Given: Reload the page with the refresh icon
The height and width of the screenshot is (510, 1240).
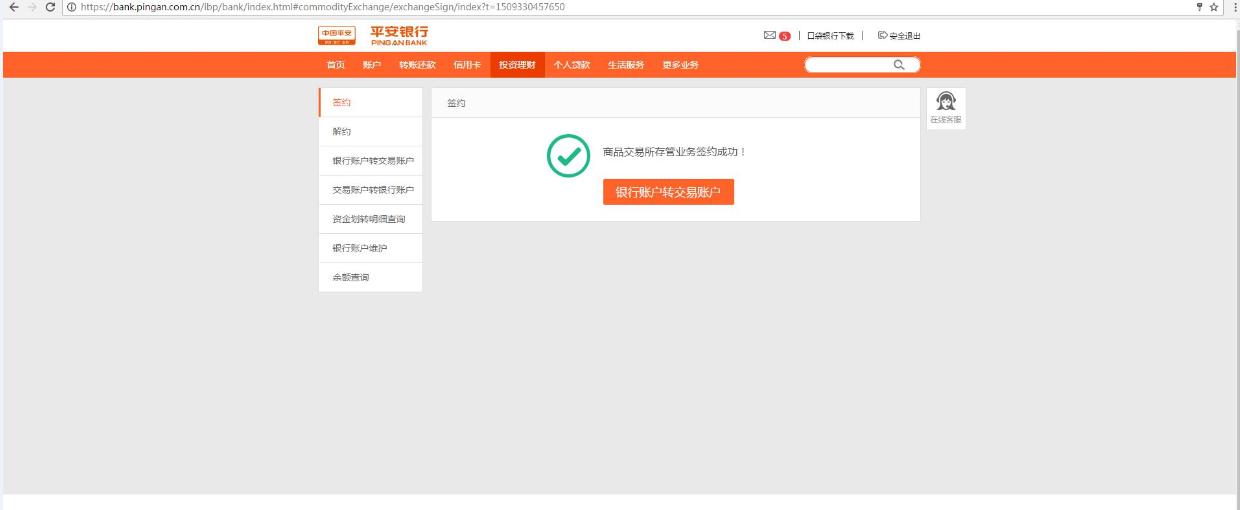Looking at the screenshot, I should [50, 7].
